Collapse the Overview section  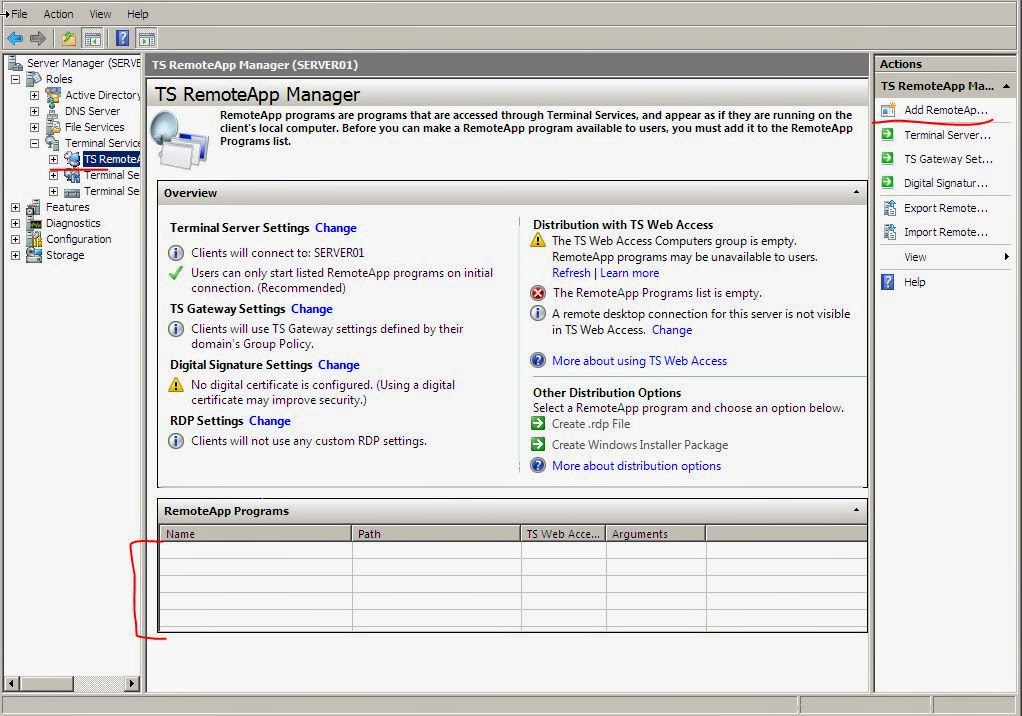(856, 192)
